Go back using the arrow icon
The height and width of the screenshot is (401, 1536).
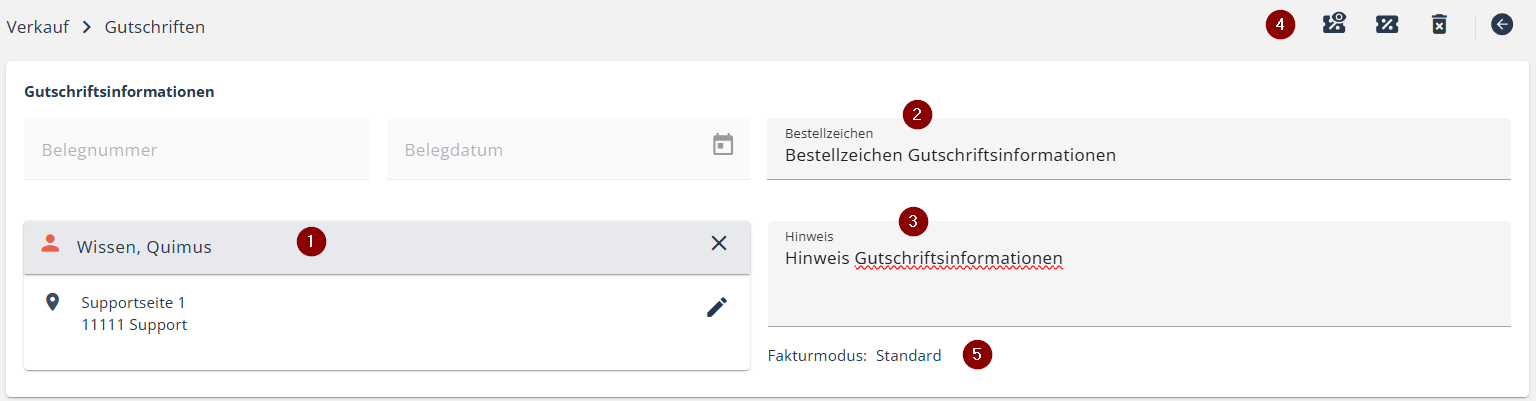pos(1502,24)
